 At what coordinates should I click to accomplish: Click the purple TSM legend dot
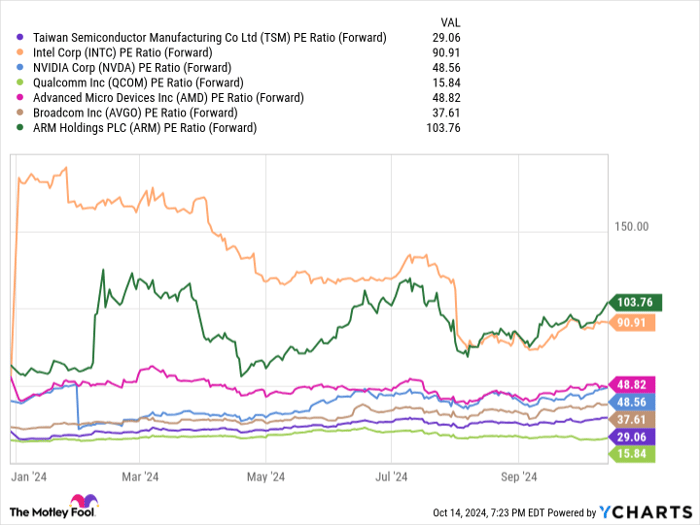tap(19, 38)
